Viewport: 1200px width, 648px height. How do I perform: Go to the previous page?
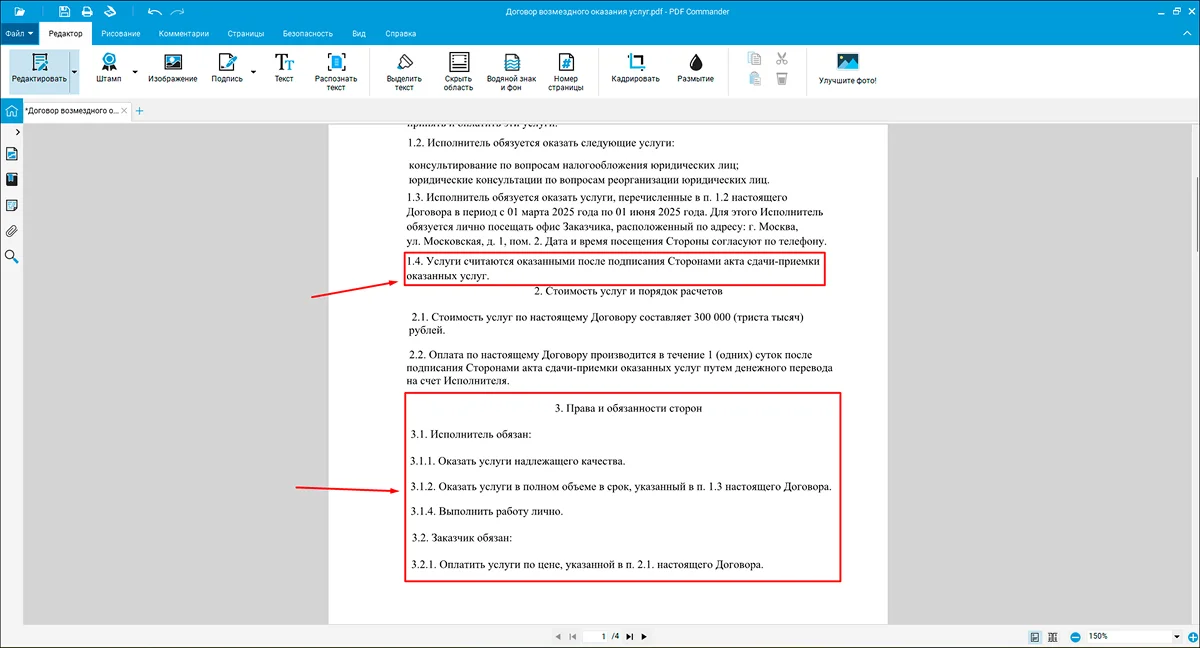point(557,636)
